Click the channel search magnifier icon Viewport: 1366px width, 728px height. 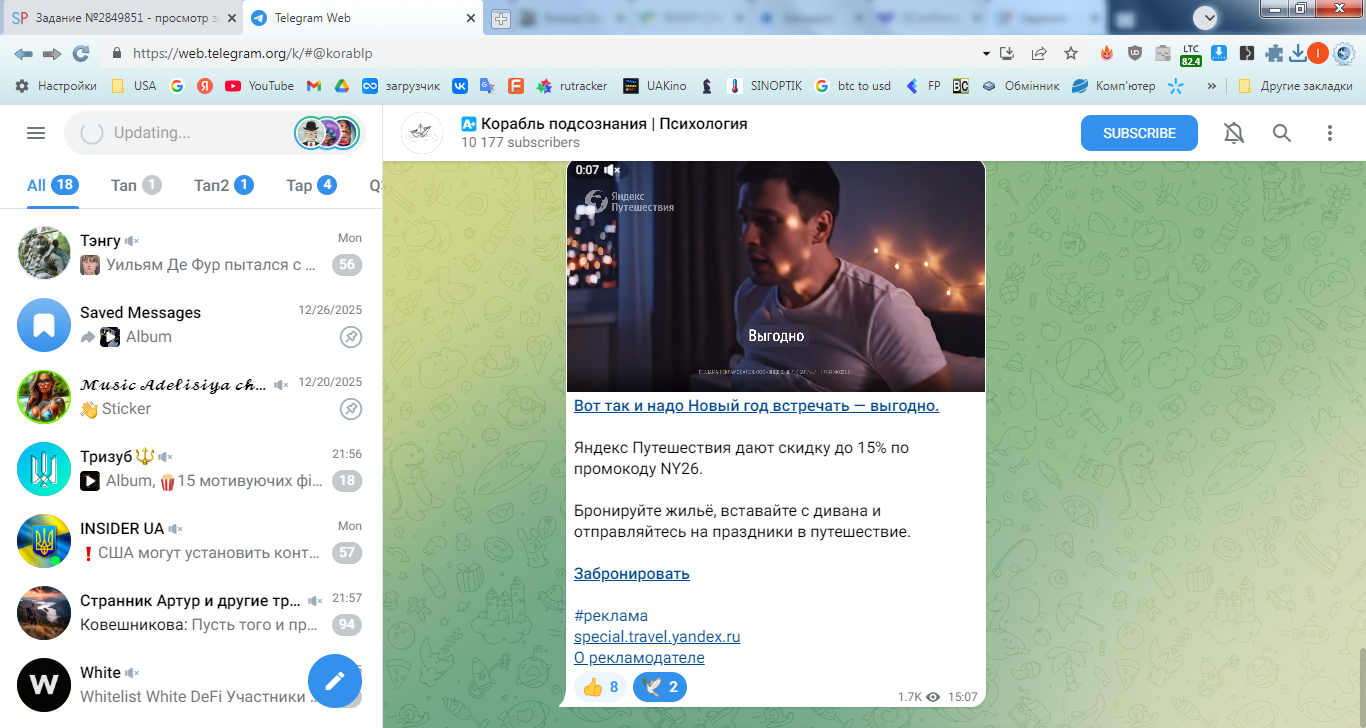1282,133
